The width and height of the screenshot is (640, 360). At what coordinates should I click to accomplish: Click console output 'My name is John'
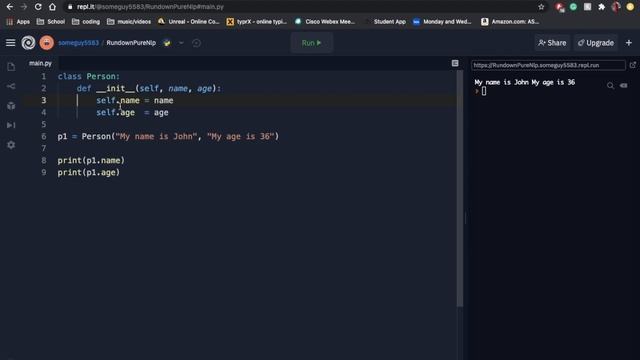[501, 82]
